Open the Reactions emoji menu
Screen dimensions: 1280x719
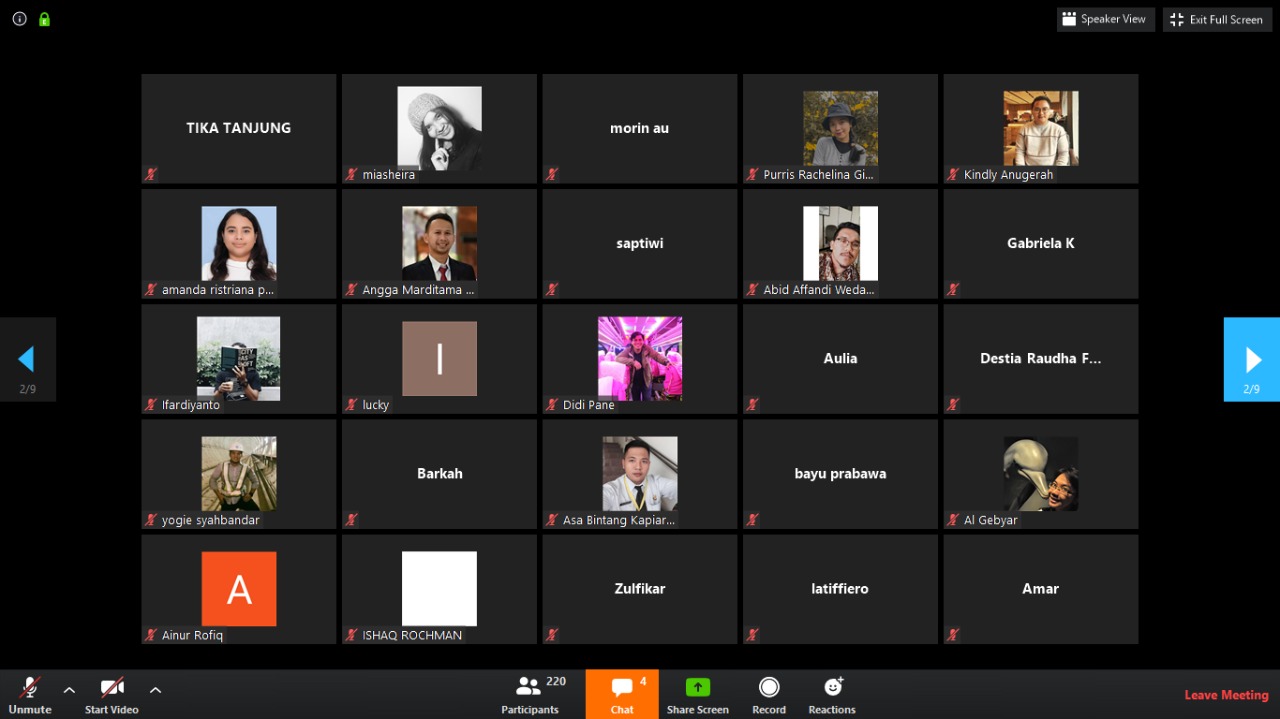(x=832, y=687)
